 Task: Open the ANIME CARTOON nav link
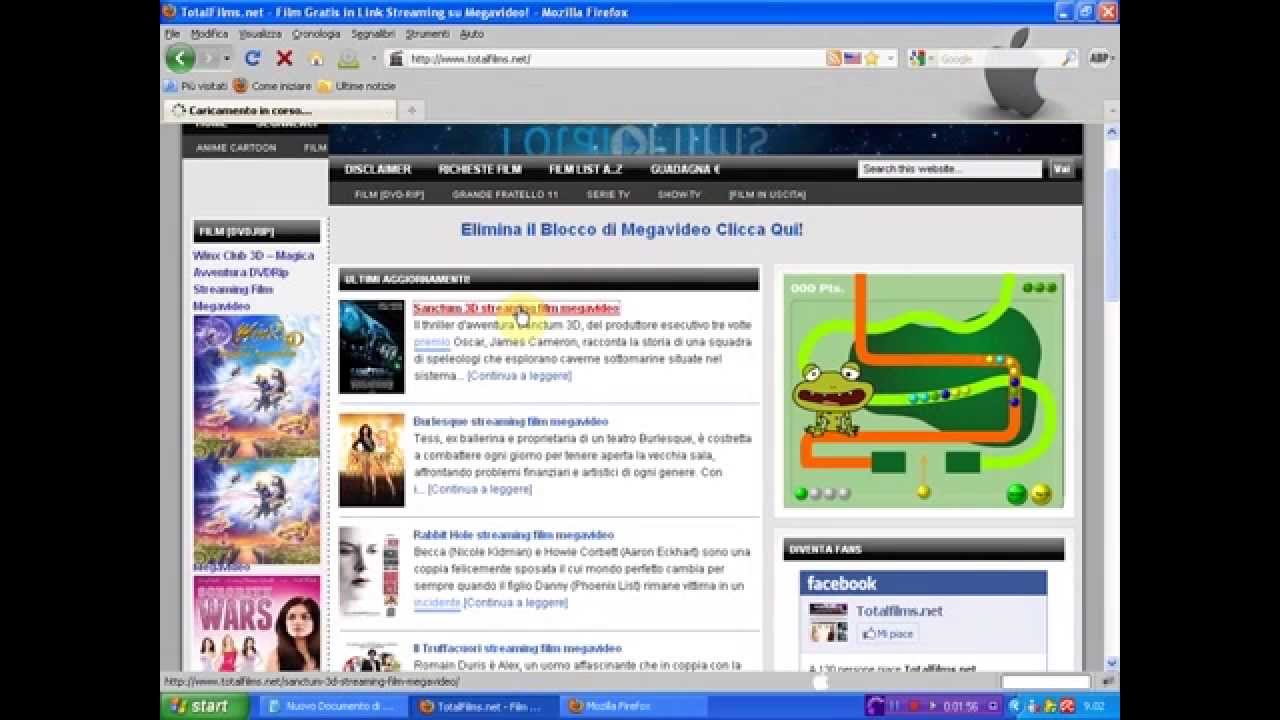pyautogui.click(x=236, y=147)
